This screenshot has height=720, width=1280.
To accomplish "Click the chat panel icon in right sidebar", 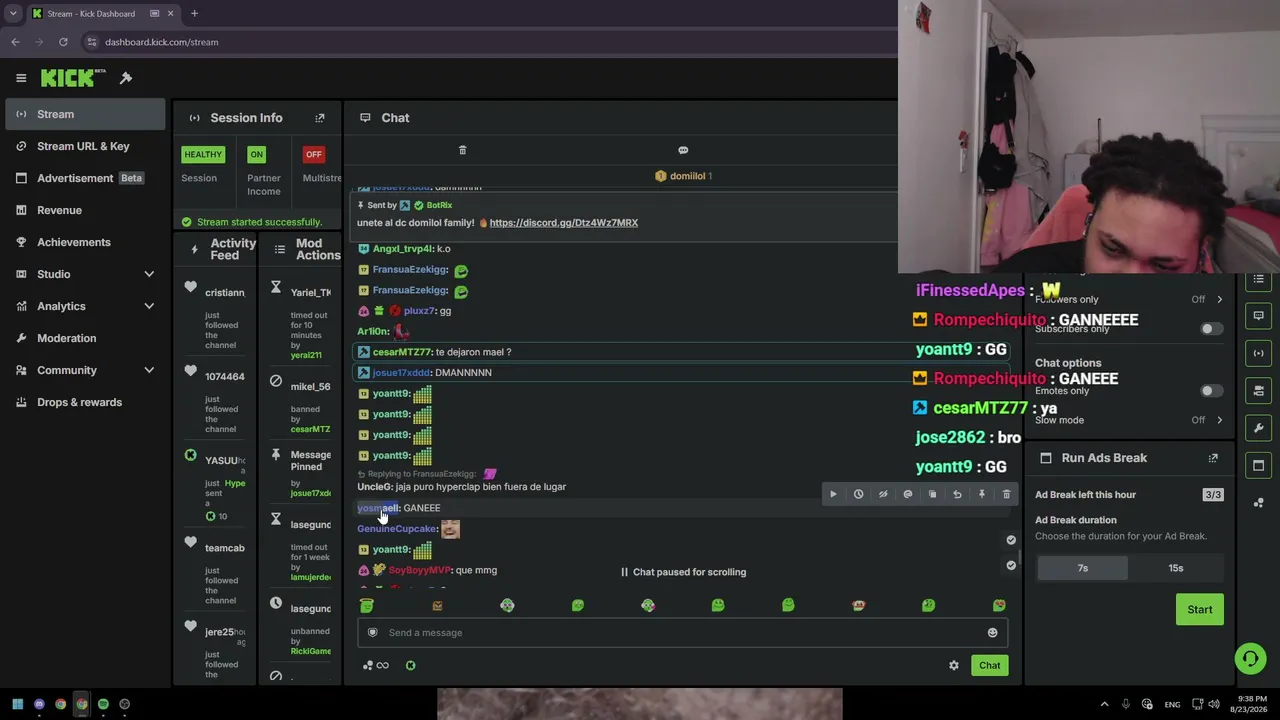I will pyautogui.click(x=1259, y=316).
